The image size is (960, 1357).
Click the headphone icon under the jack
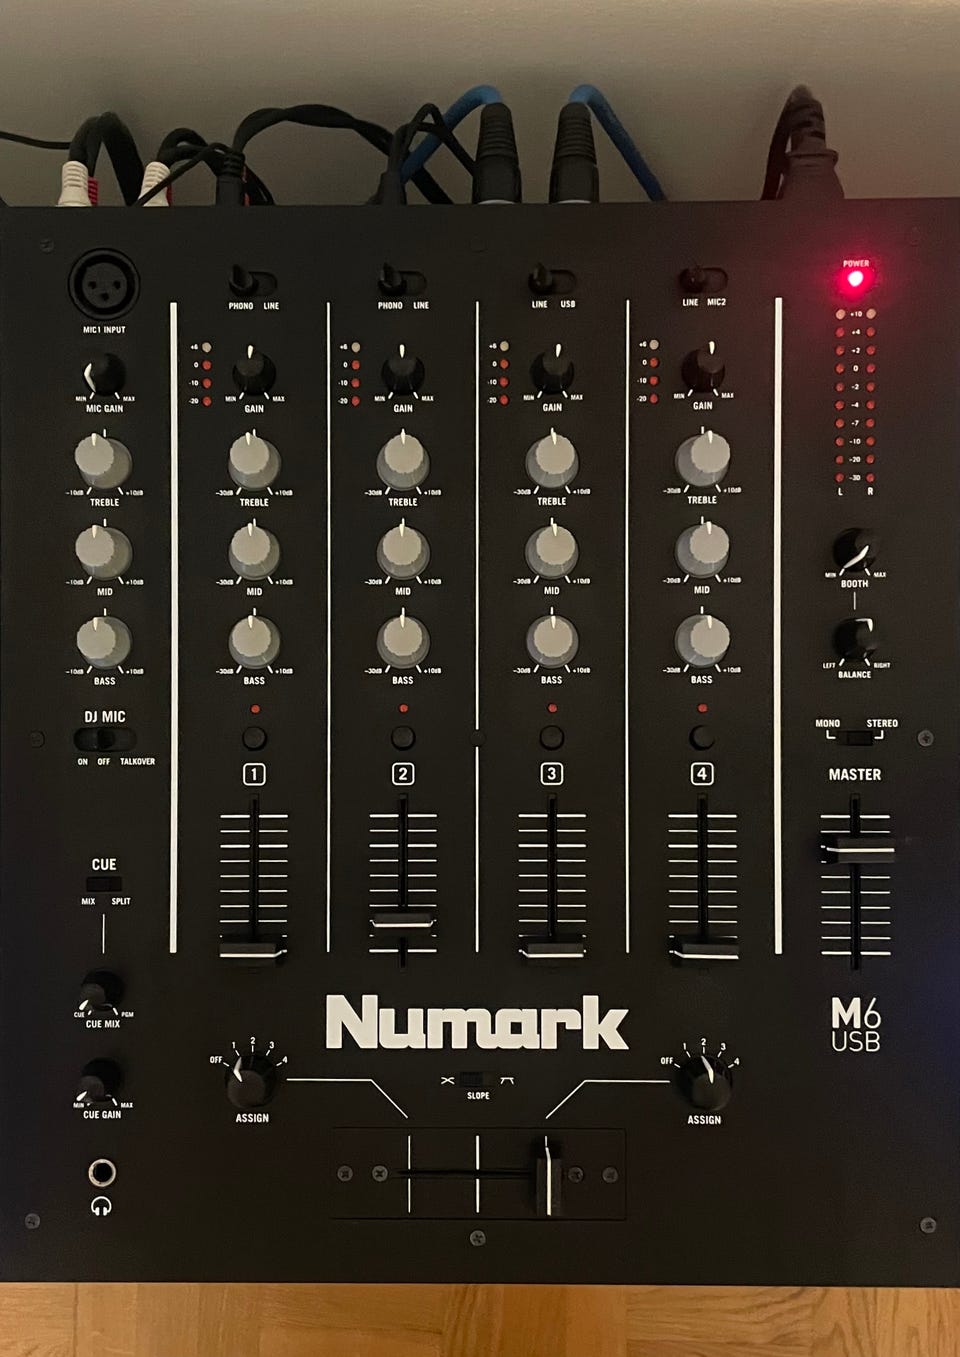pyautogui.click(x=101, y=1207)
